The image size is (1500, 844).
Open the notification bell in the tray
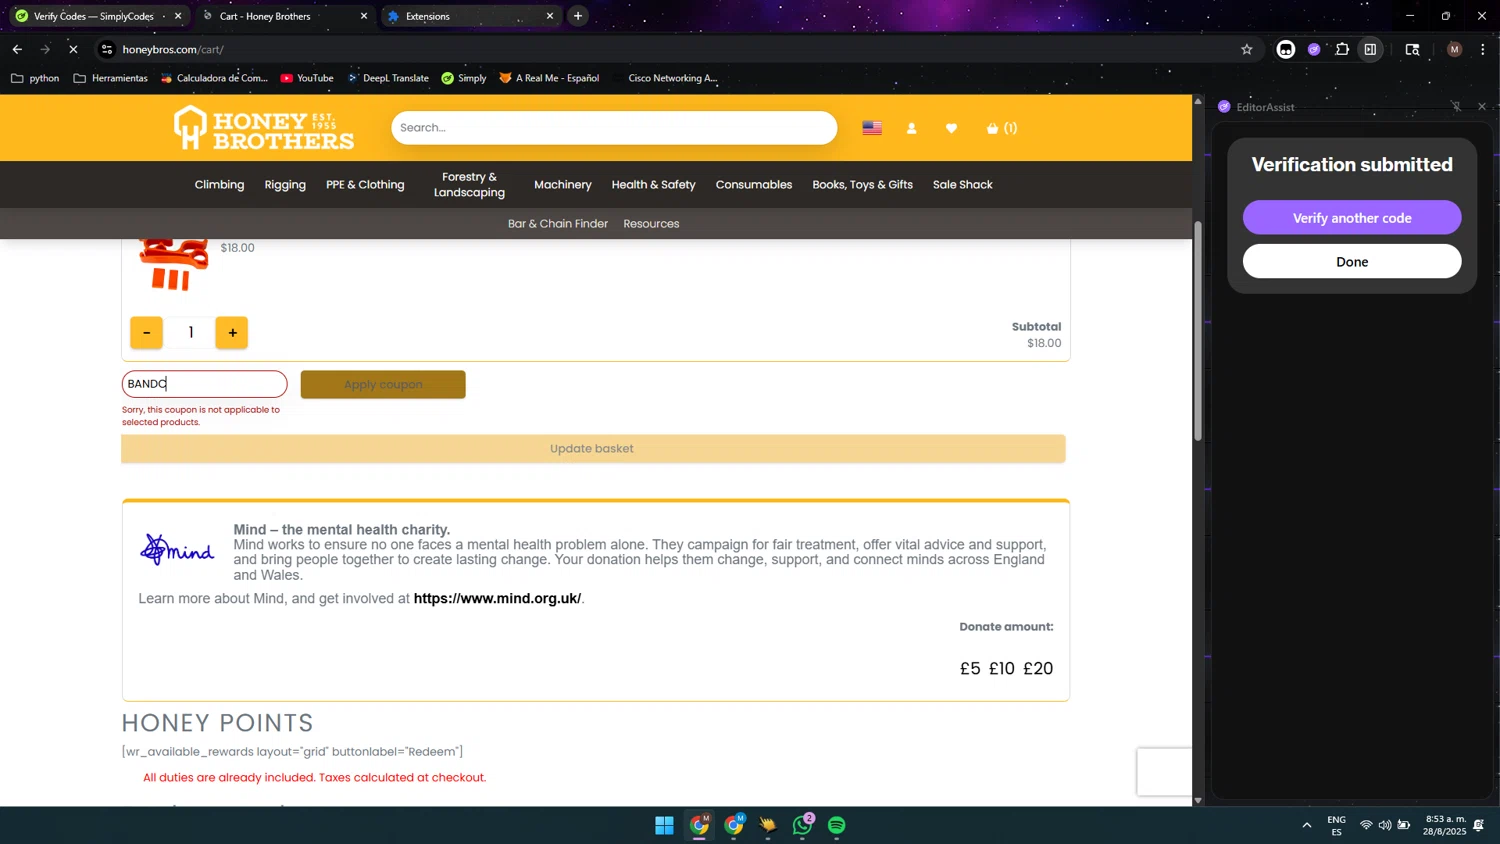tap(1478, 825)
